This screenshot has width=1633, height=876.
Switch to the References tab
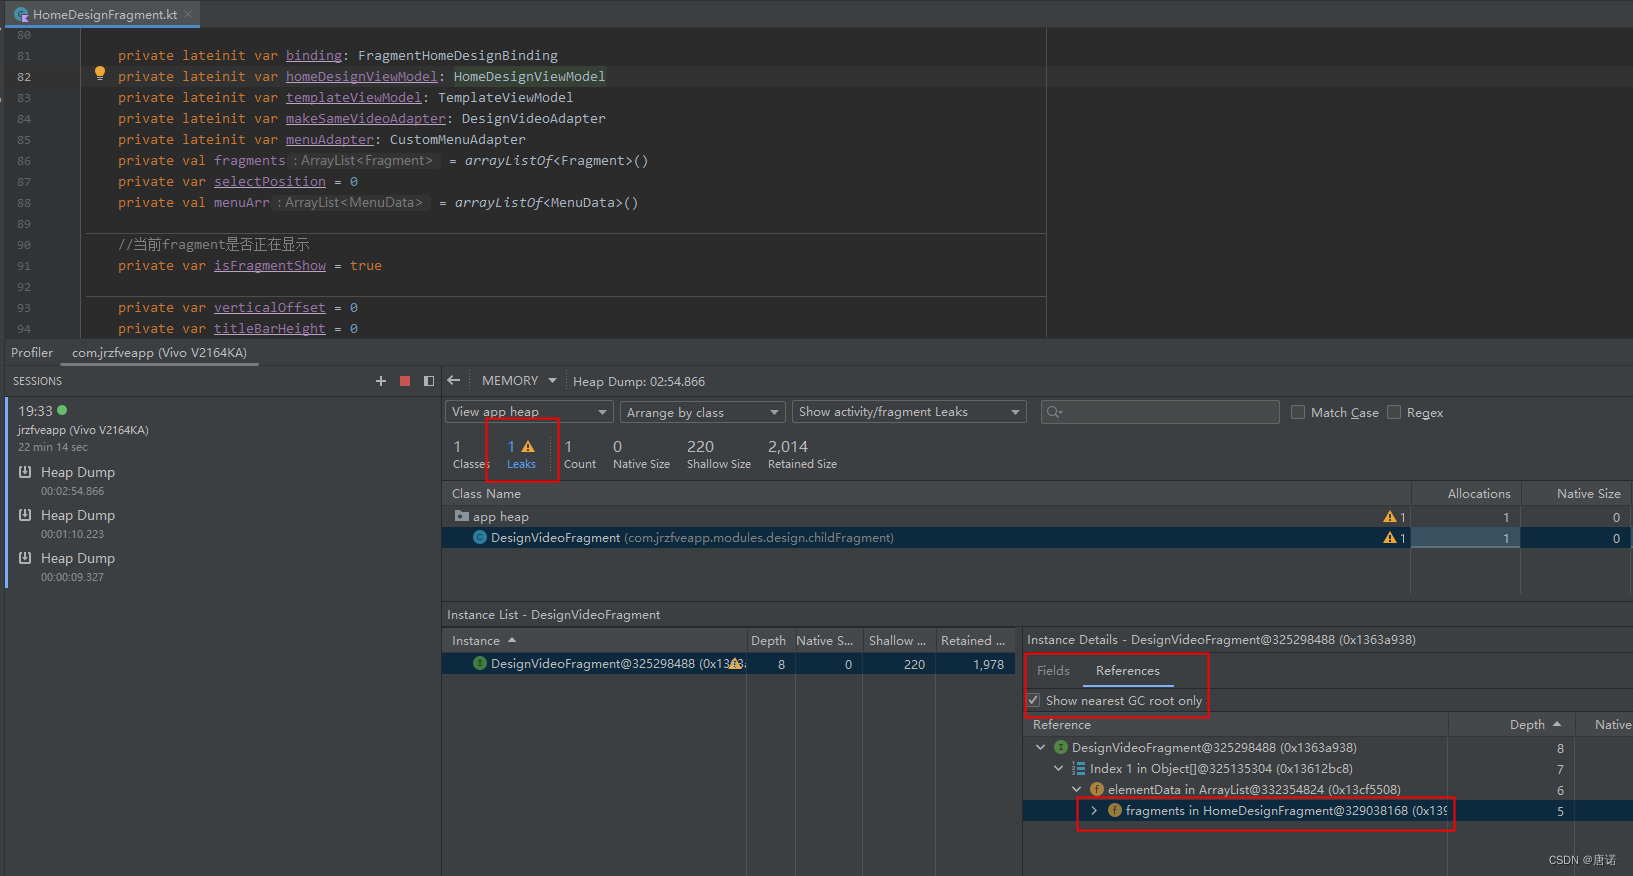[x=1127, y=670]
